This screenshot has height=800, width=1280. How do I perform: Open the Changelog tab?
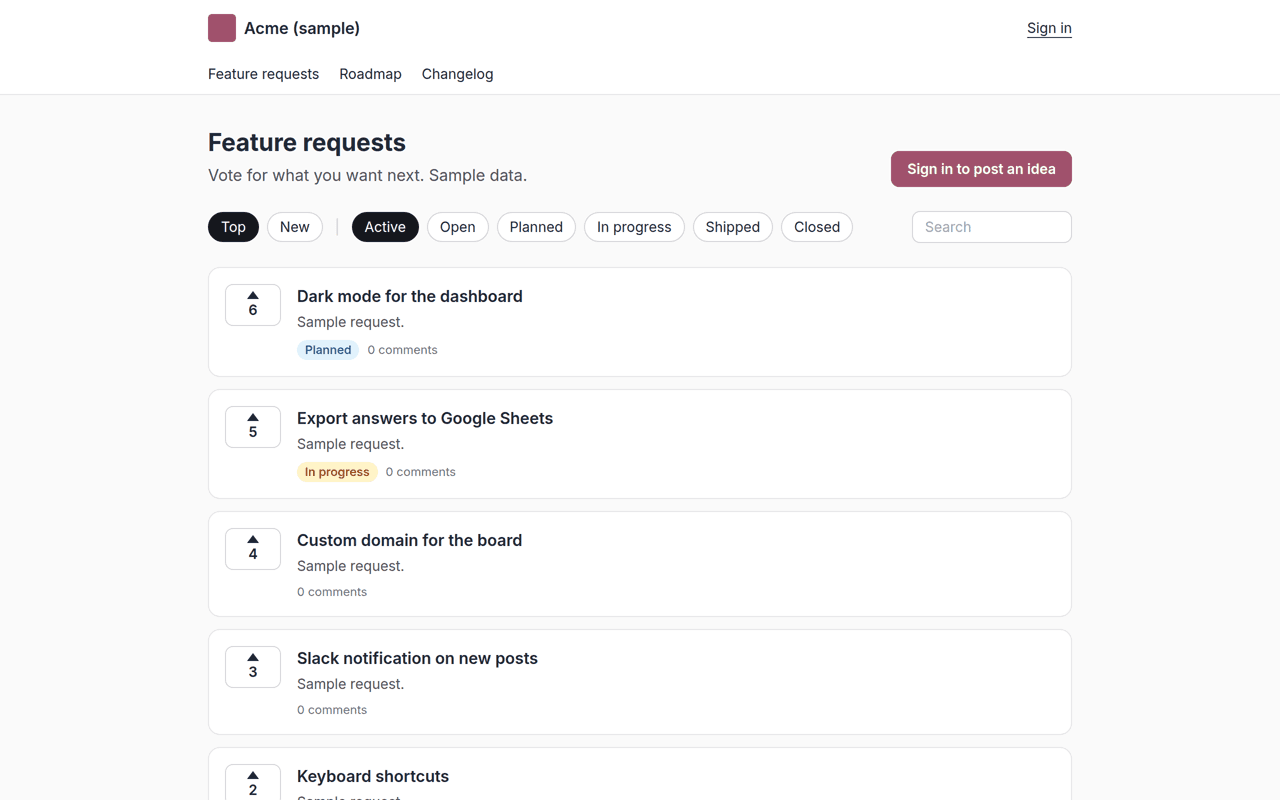457,74
